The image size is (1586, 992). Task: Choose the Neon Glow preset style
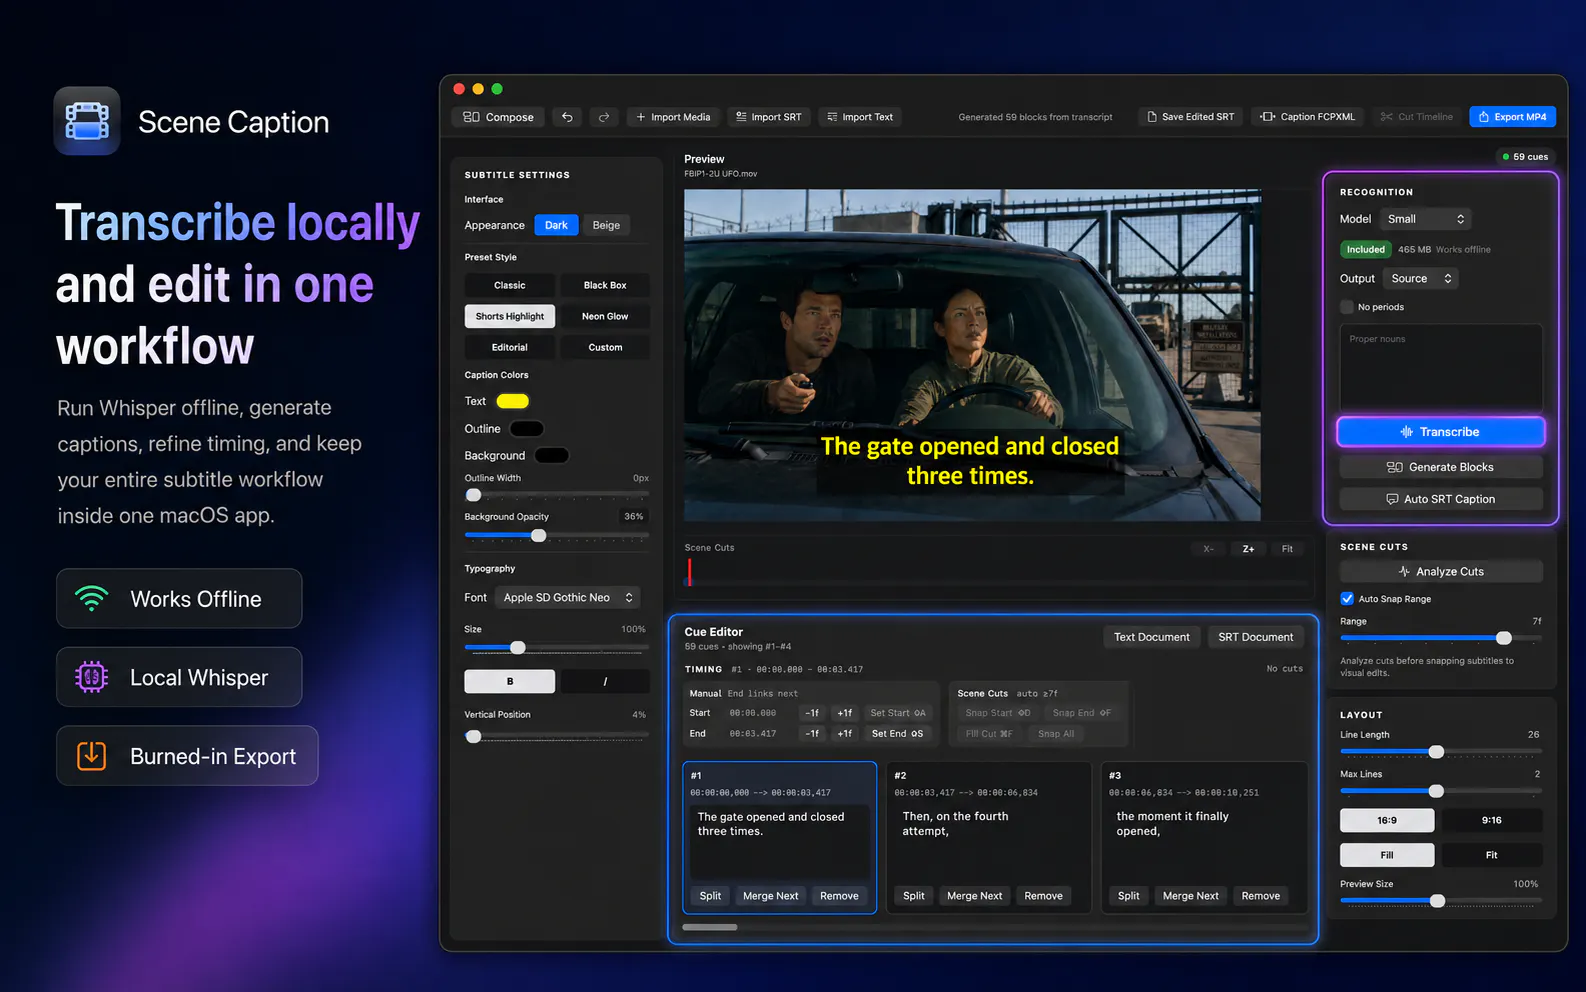tap(605, 316)
